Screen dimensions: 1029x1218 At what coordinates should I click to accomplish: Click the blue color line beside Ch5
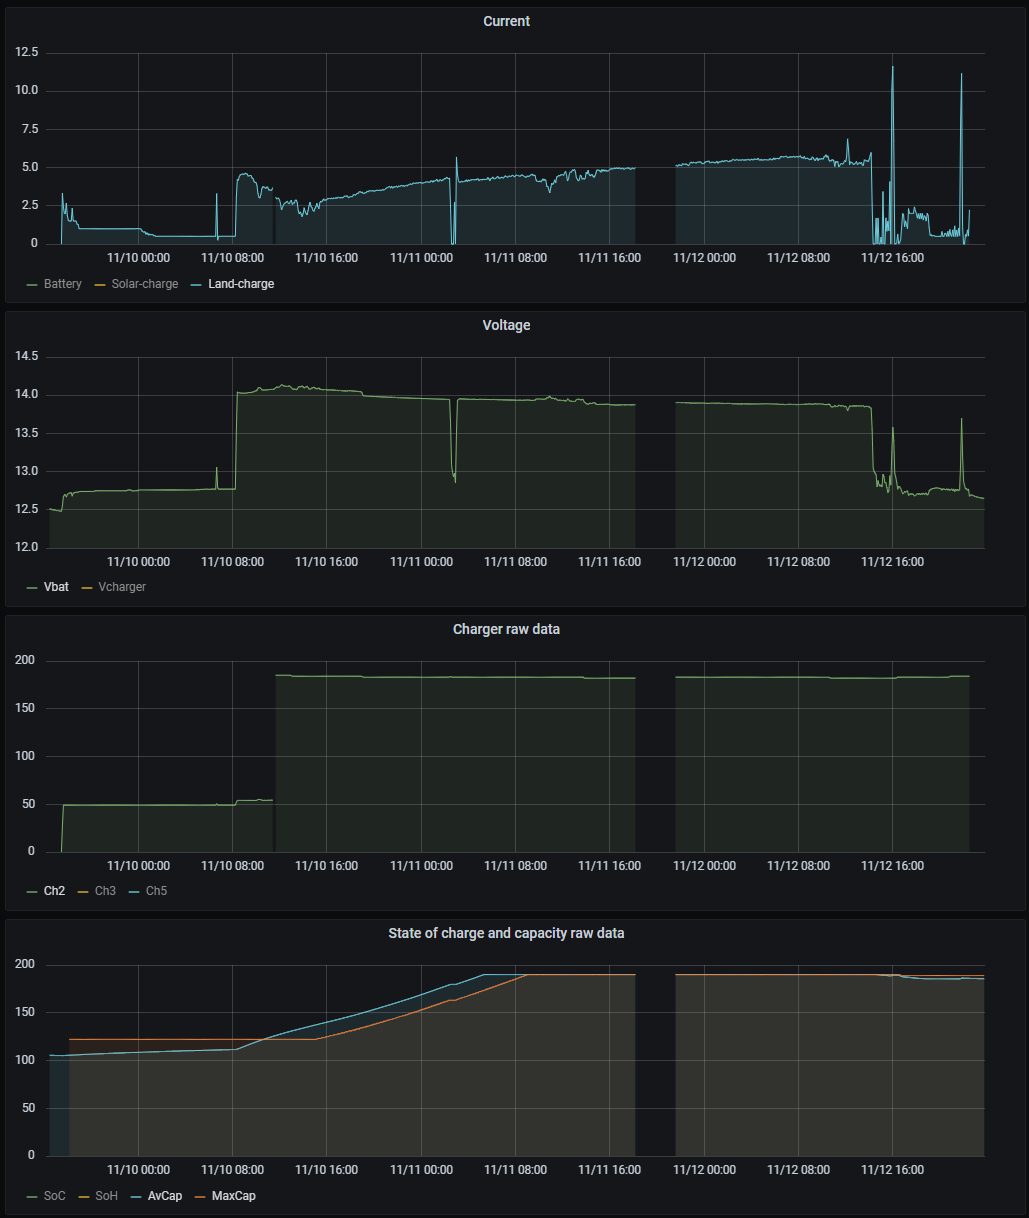point(134,892)
